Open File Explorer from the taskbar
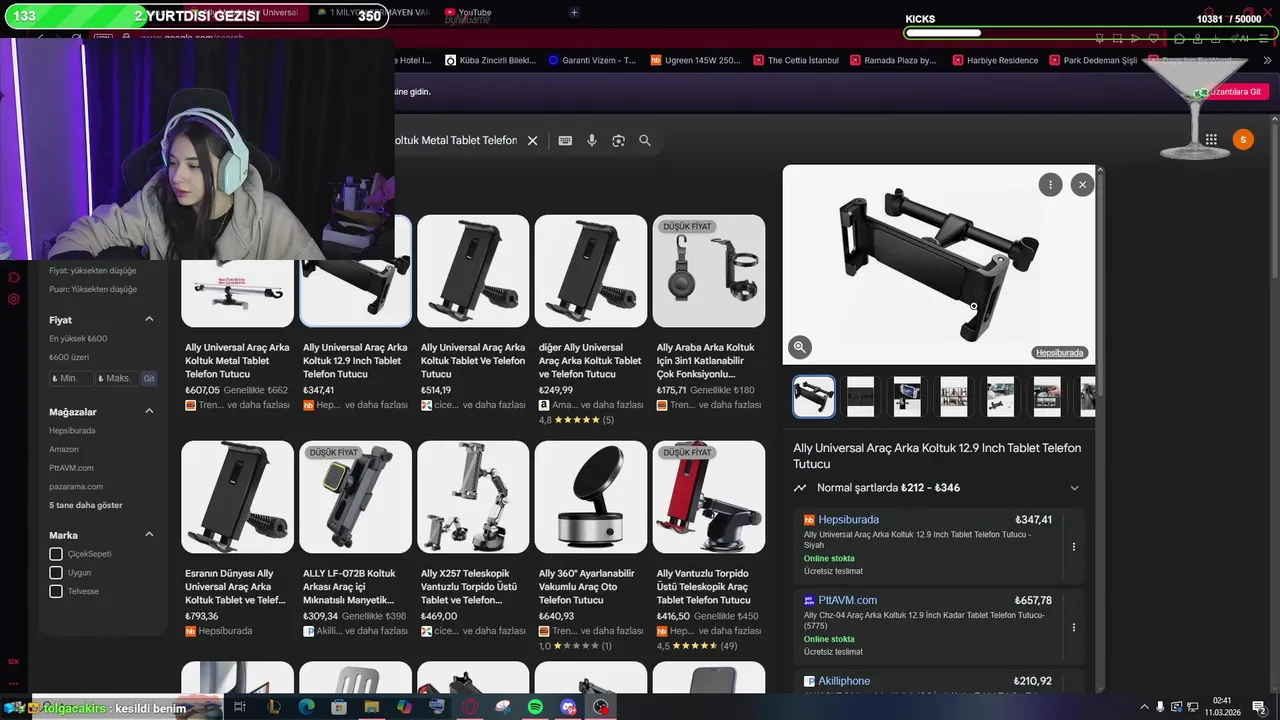The width and height of the screenshot is (1280, 720). pos(372,707)
